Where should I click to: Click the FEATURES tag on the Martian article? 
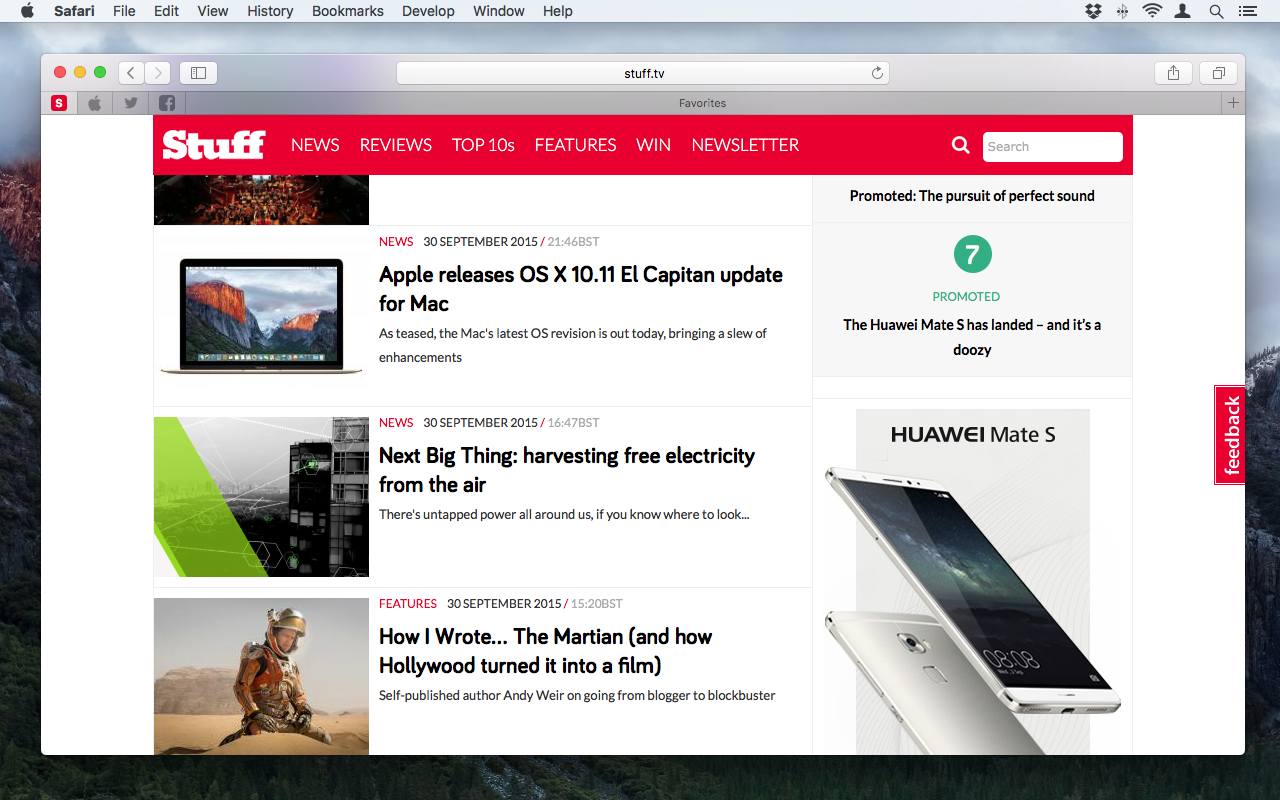(408, 603)
